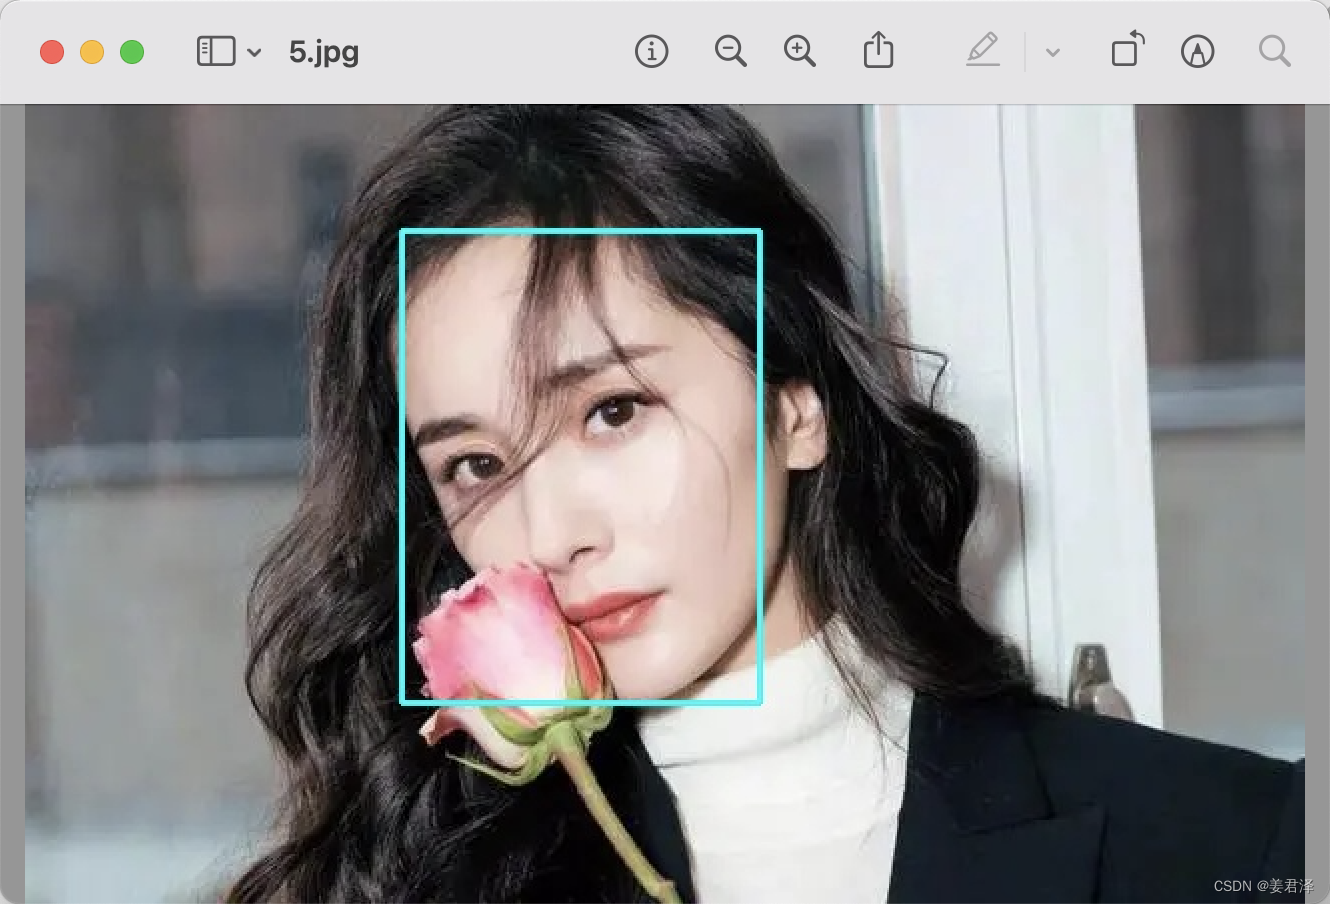Click the displayed portrait photo
The image size is (1330, 904).
[x=665, y=504]
